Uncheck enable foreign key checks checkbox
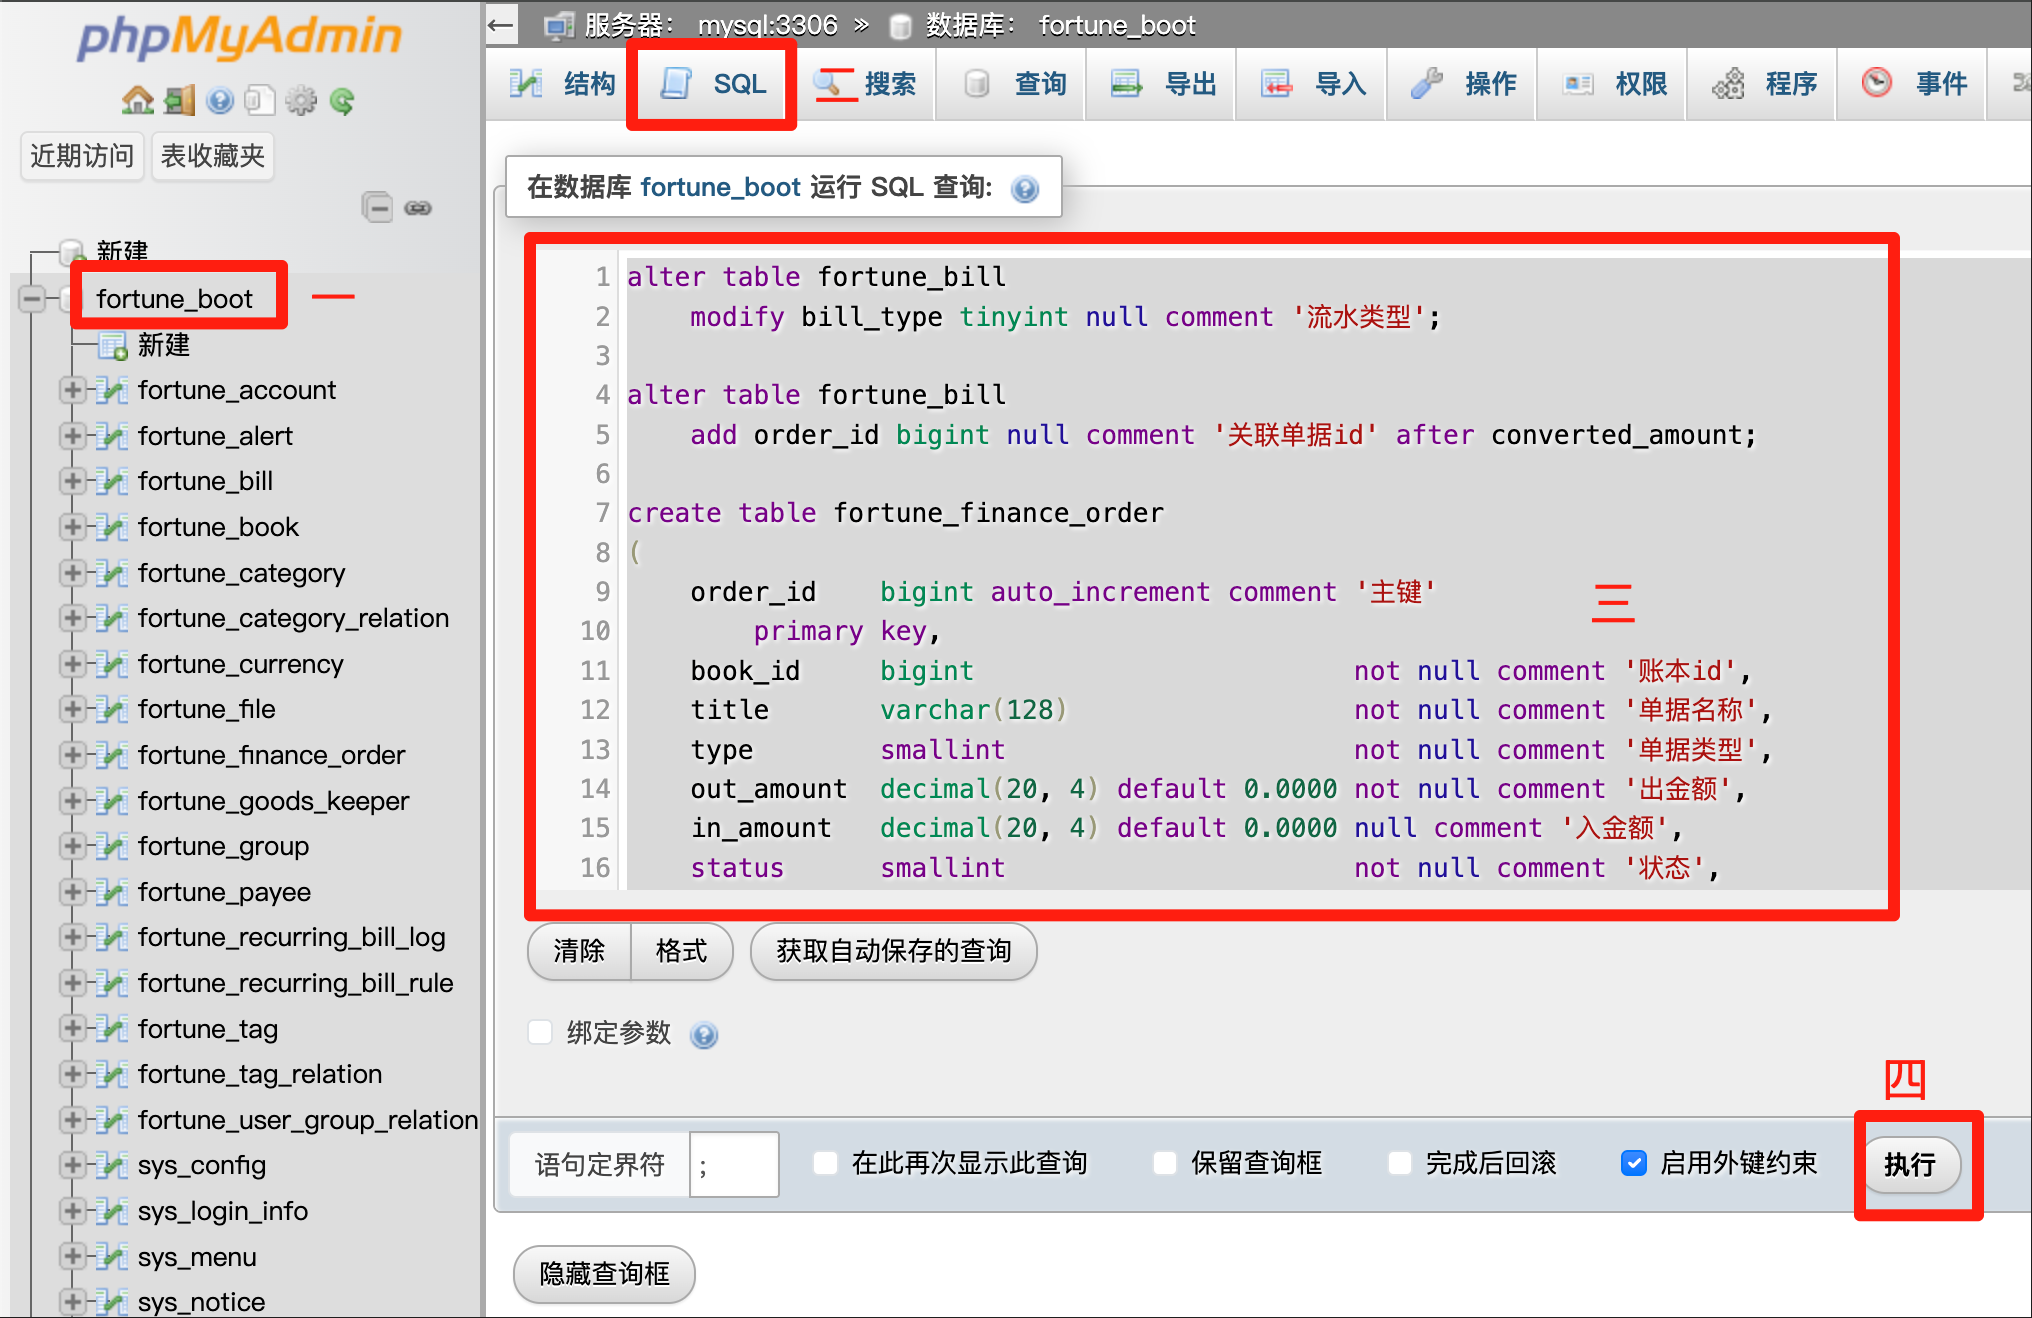This screenshot has height=1318, width=2032. click(x=1633, y=1163)
